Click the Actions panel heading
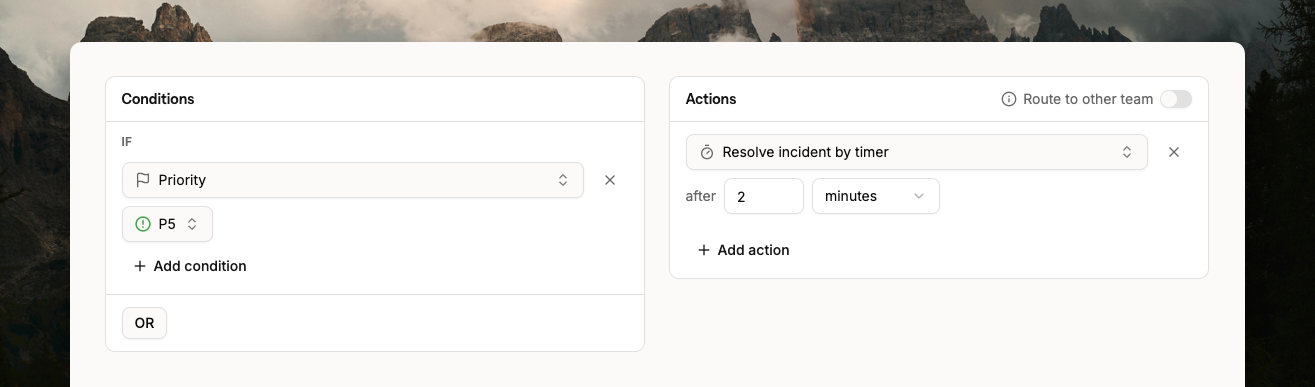The width and height of the screenshot is (1315, 387). coord(711,99)
